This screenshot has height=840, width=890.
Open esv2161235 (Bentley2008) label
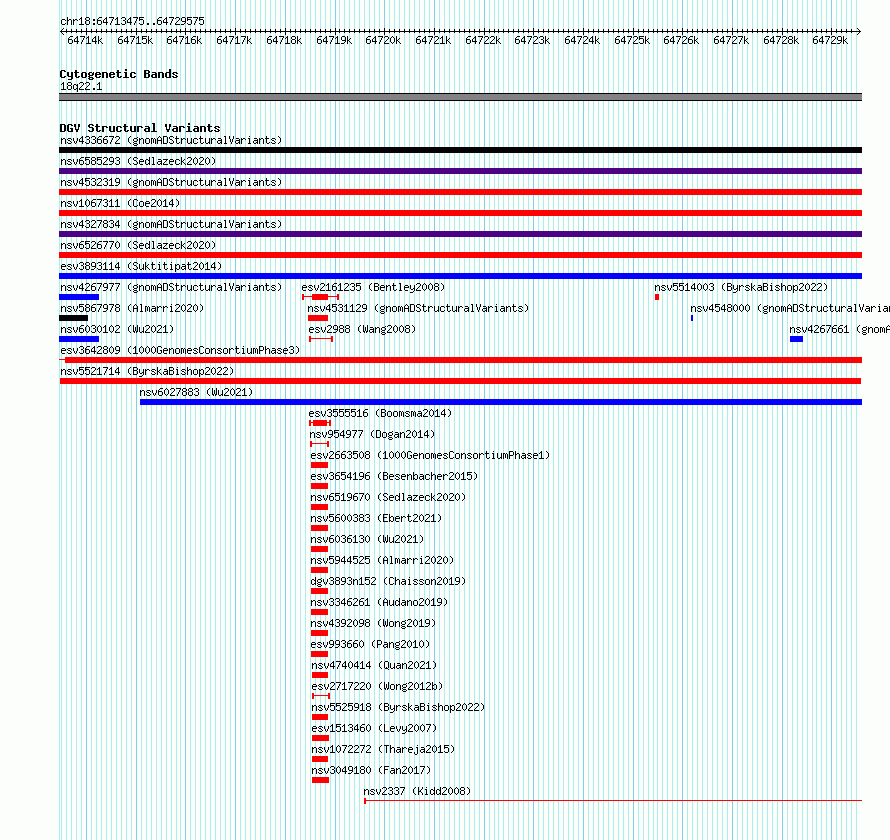pyautogui.click(x=373, y=287)
